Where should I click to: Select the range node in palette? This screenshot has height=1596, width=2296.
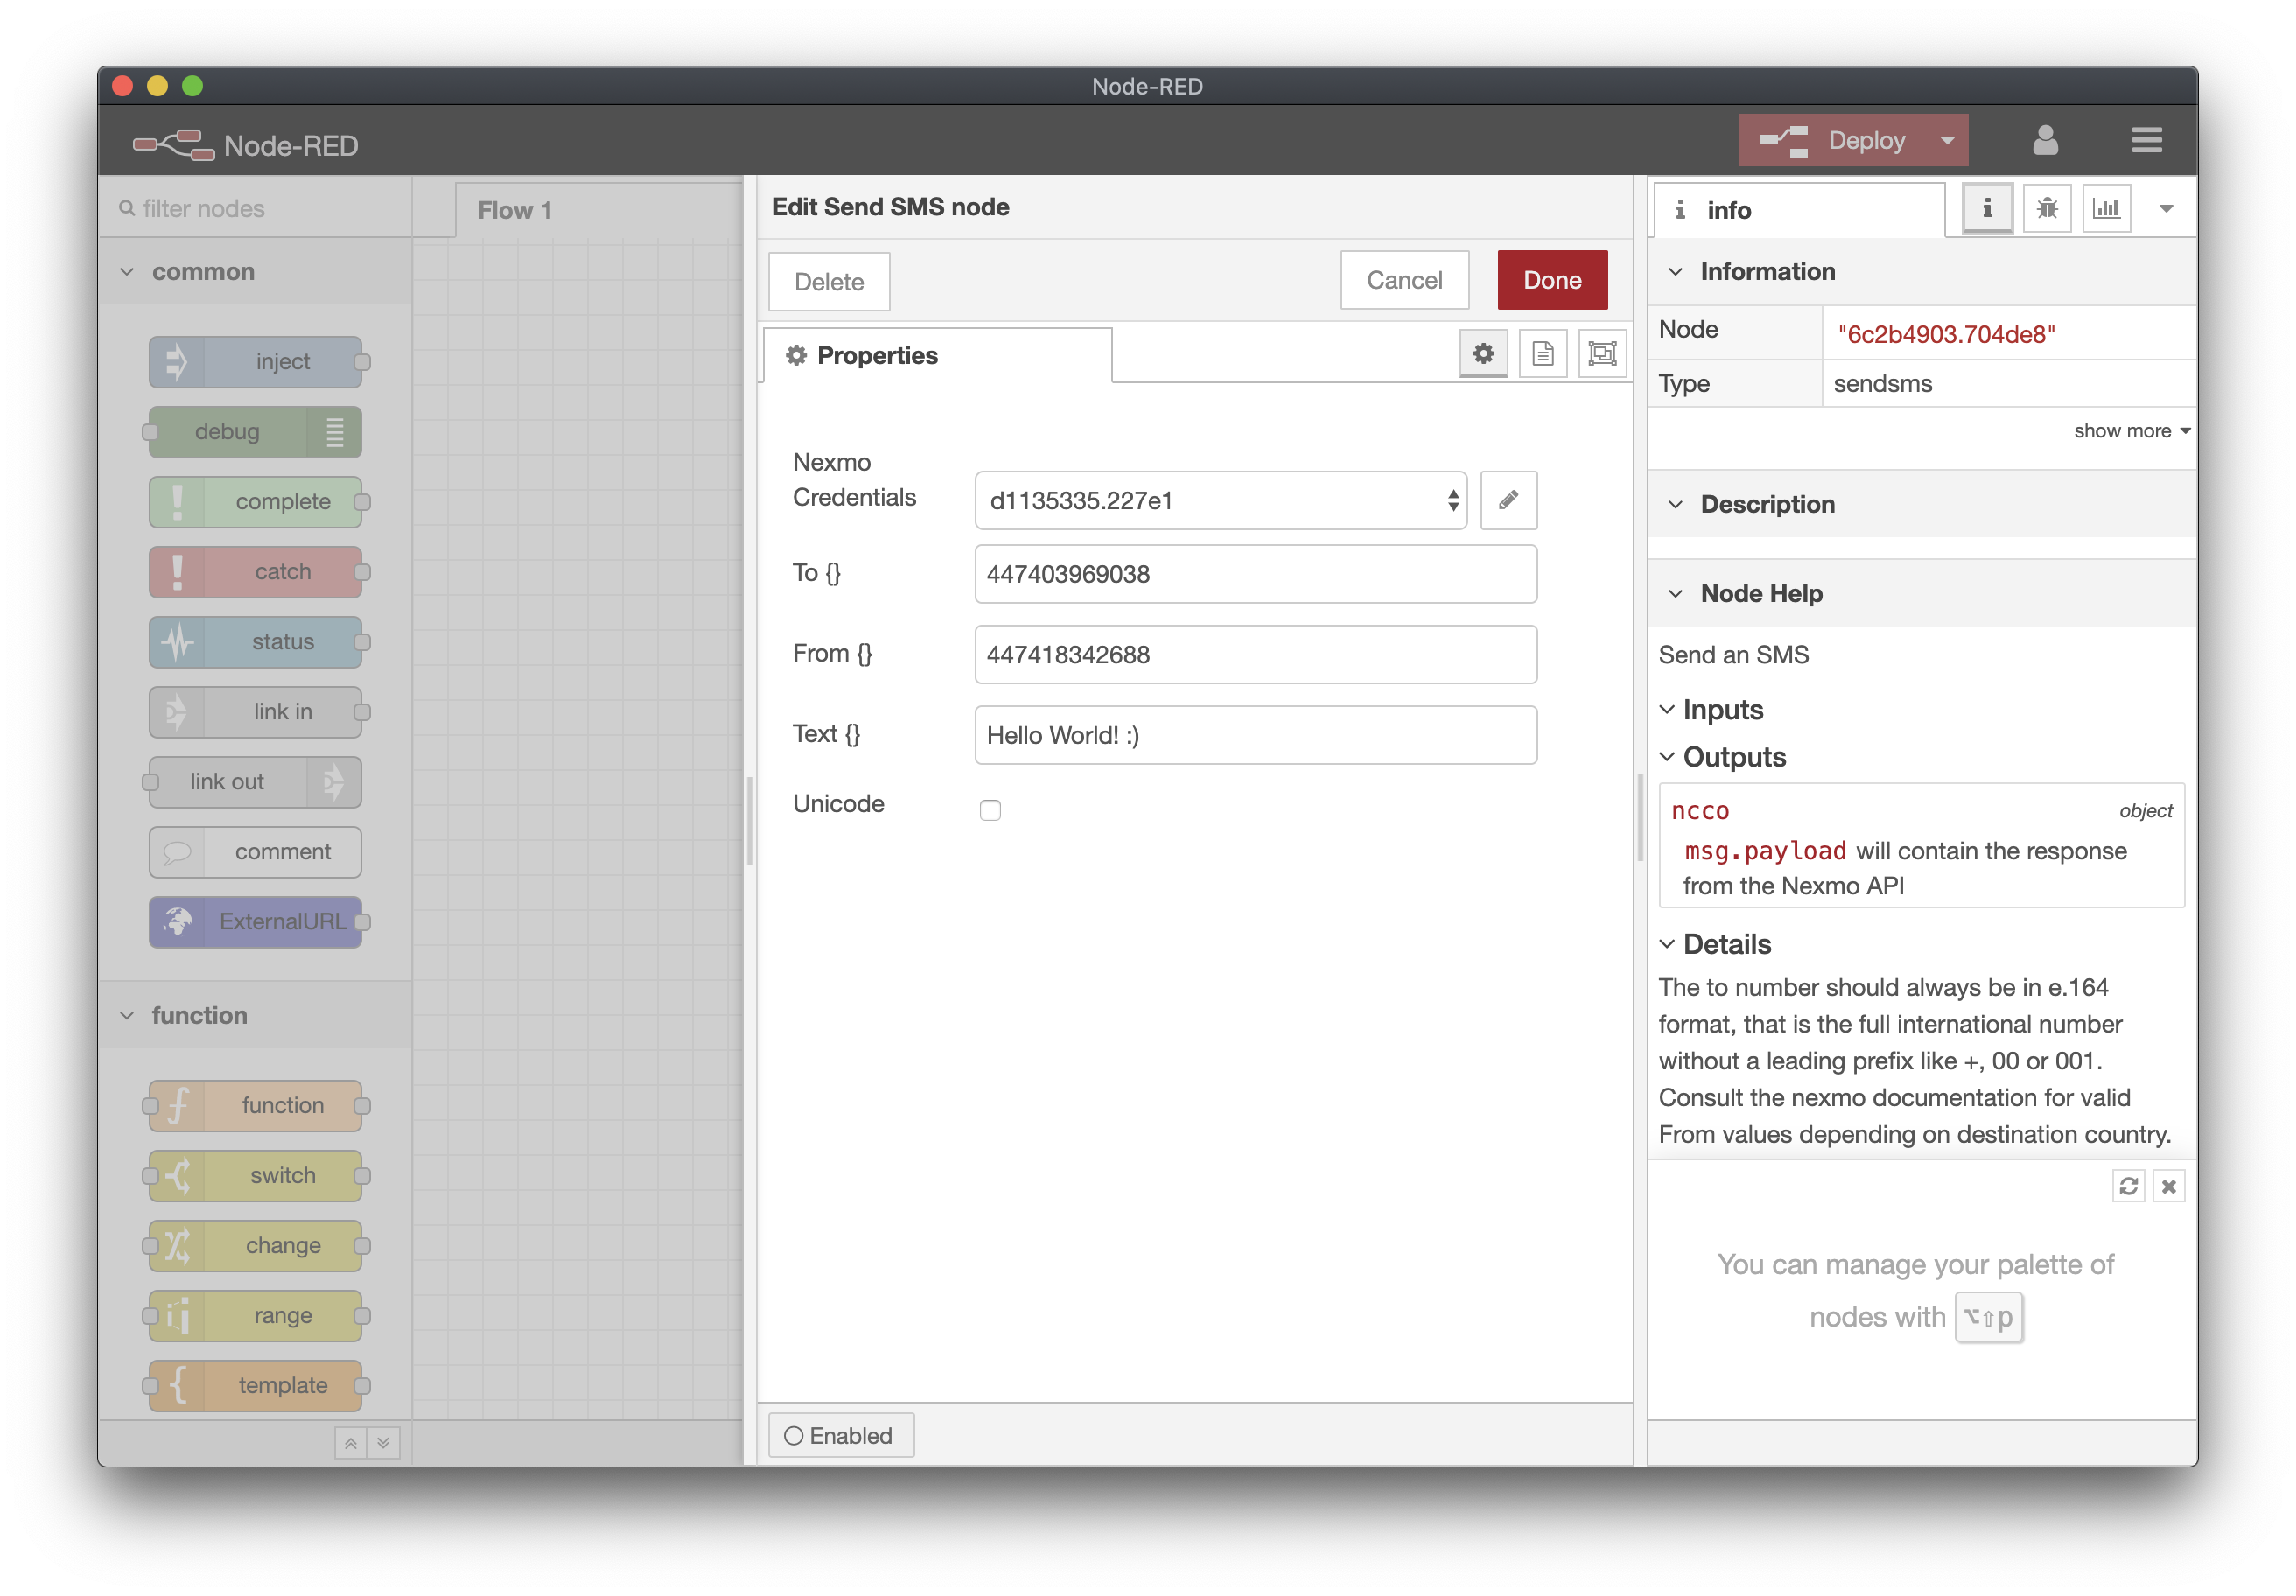click(x=256, y=1316)
